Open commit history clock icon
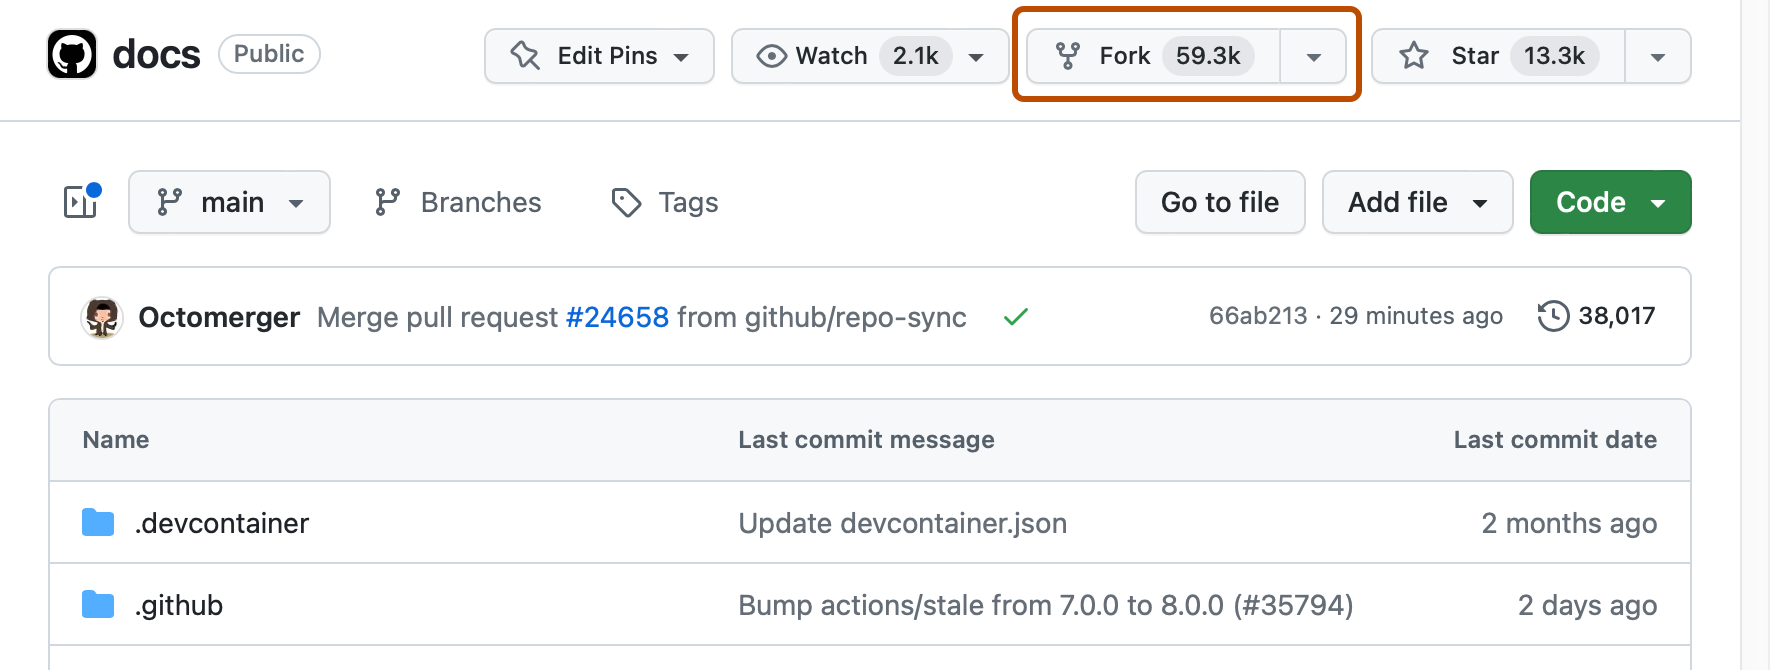The width and height of the screenshot is (1770, 670). point(1553,316)
